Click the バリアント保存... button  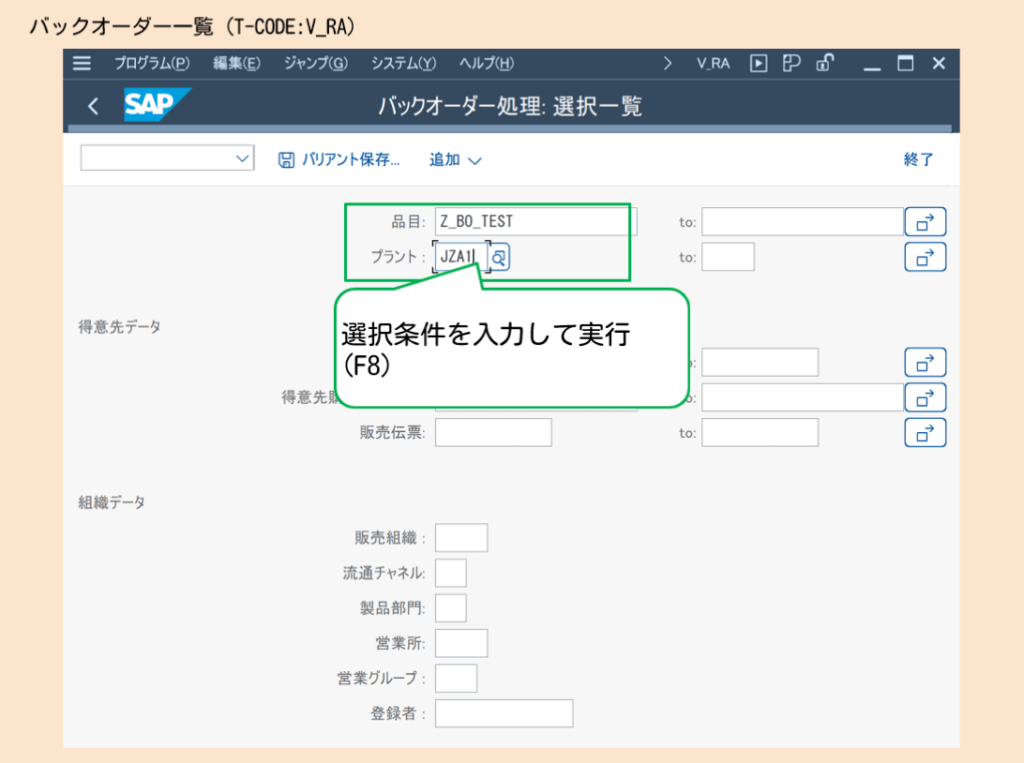click(x=339, y=160)
